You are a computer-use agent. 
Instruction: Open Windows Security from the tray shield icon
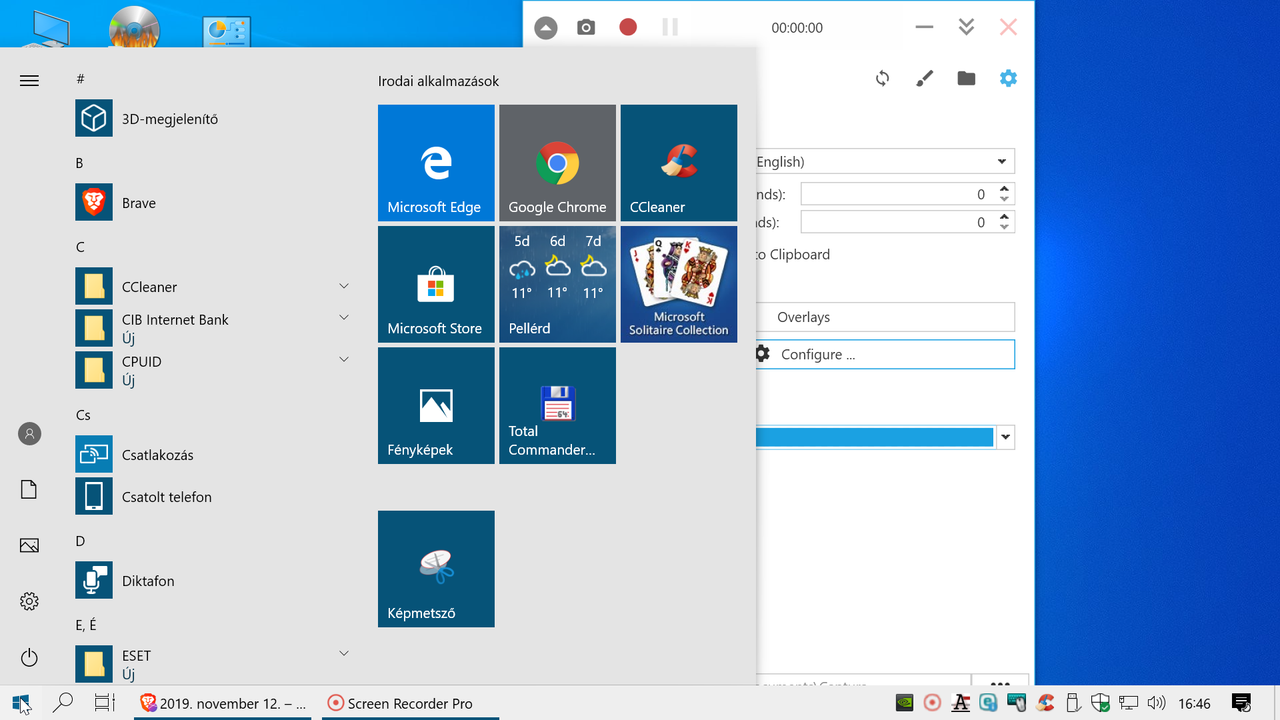click(x=1099, y=703)
